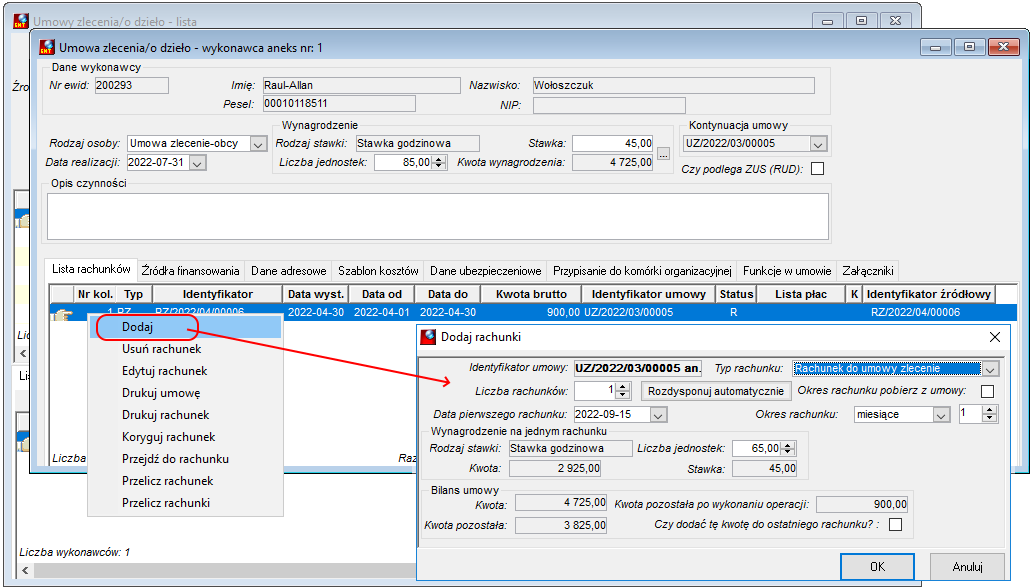1030x587 pixels.
Task: Switch to Dane adresowe tab
Action: point(288,271)
